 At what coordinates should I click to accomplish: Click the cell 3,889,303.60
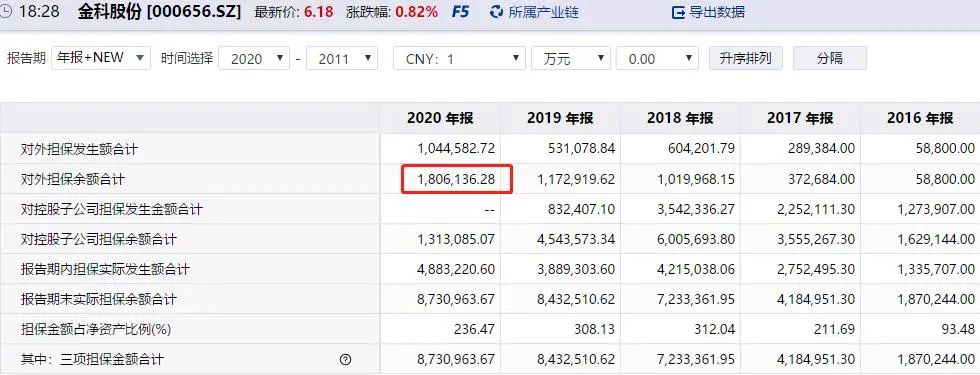pyautogui.click(x=576, y=269)
